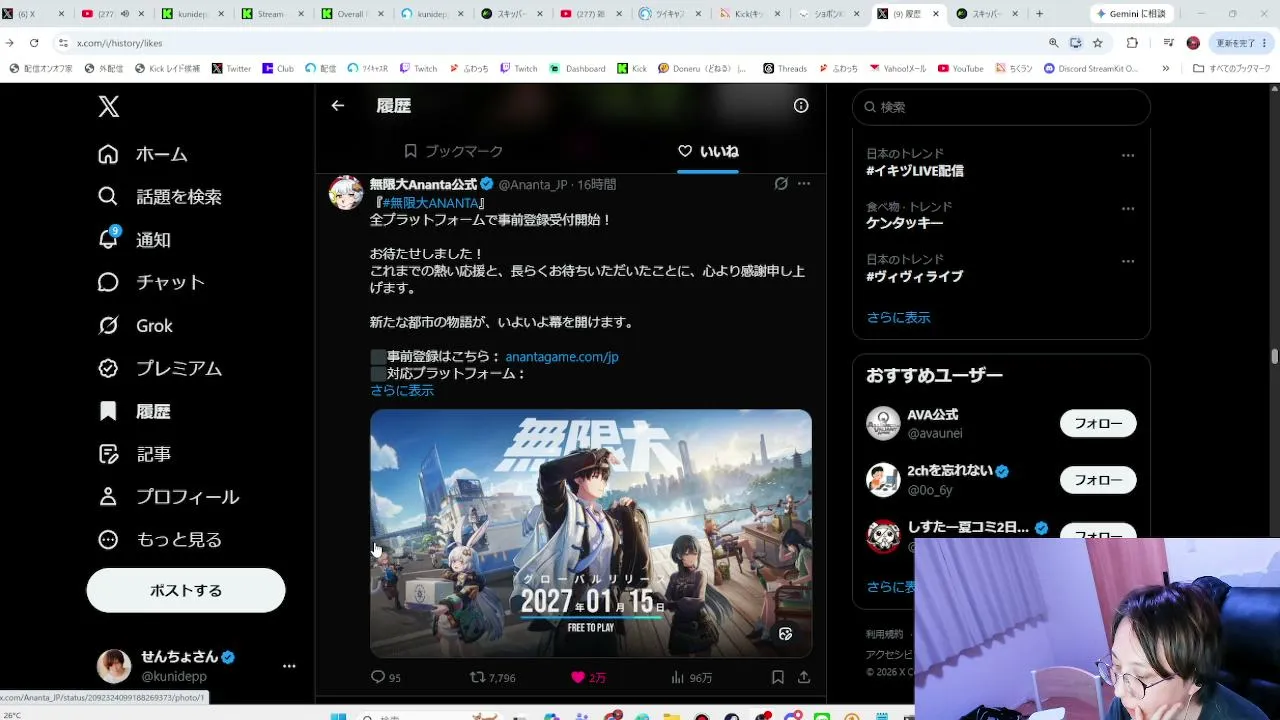This screenshot has width=1280, height=720.
Task: Click the 無限大Ananta公式 profile avatar
Action: (346, 192)
